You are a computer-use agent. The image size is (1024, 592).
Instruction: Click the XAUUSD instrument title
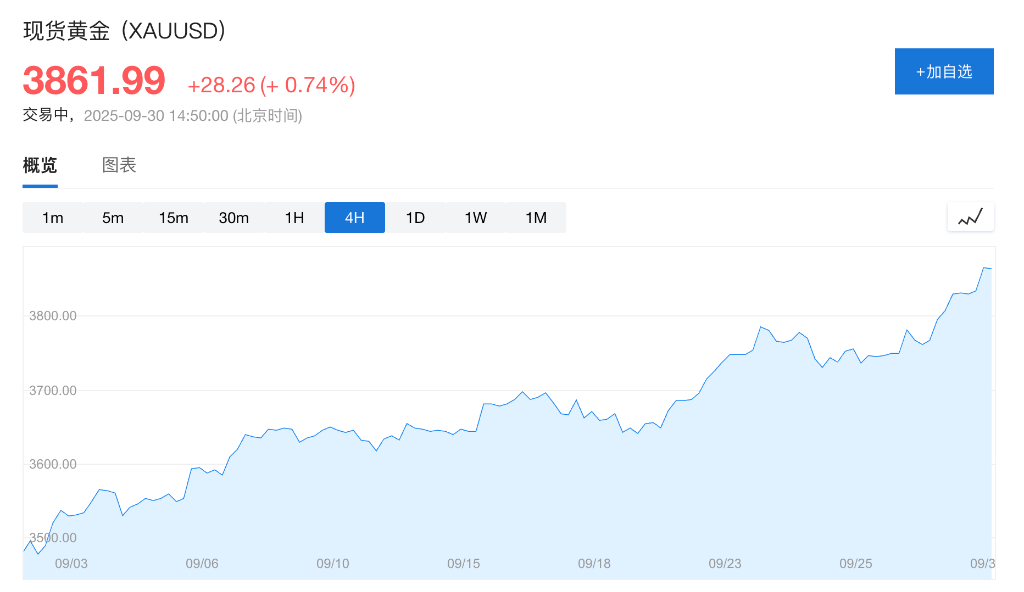tap(124, 31)
